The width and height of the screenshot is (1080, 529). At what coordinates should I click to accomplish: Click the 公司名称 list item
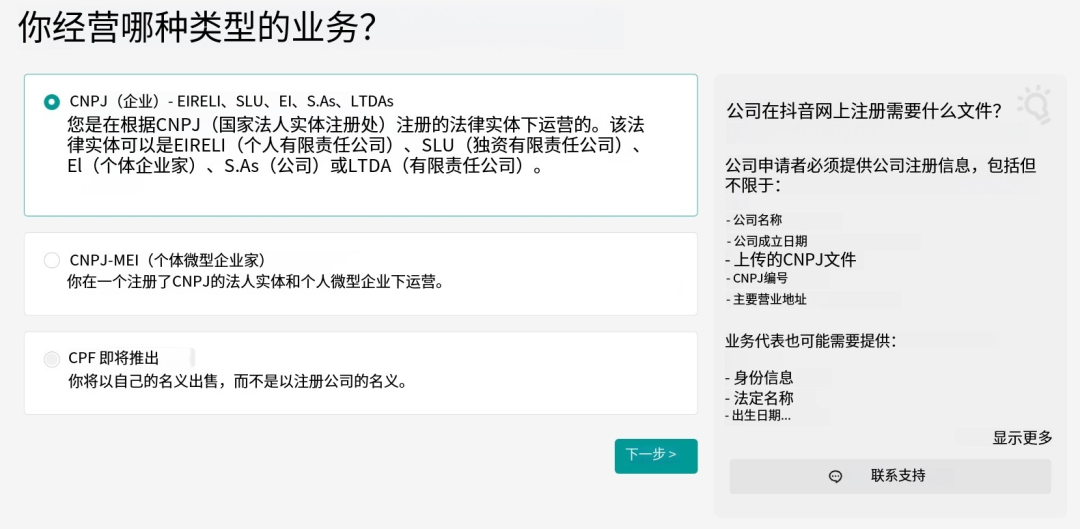point(757,220)
